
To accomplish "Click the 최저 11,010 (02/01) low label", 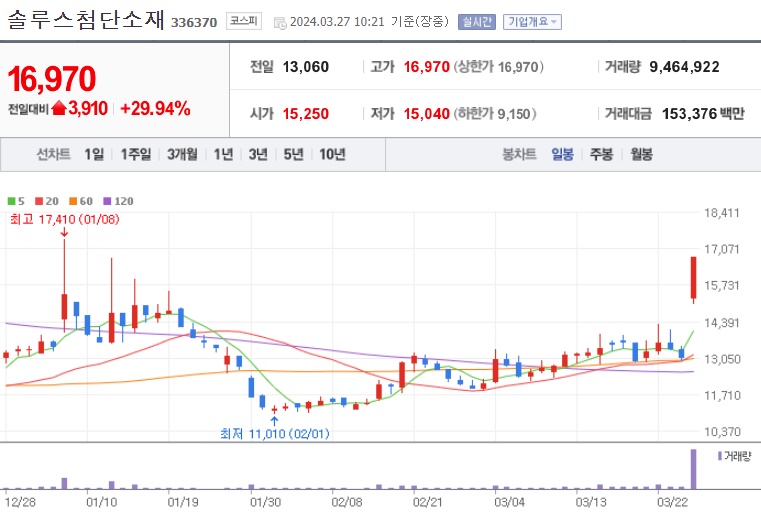I will [275, 433].
